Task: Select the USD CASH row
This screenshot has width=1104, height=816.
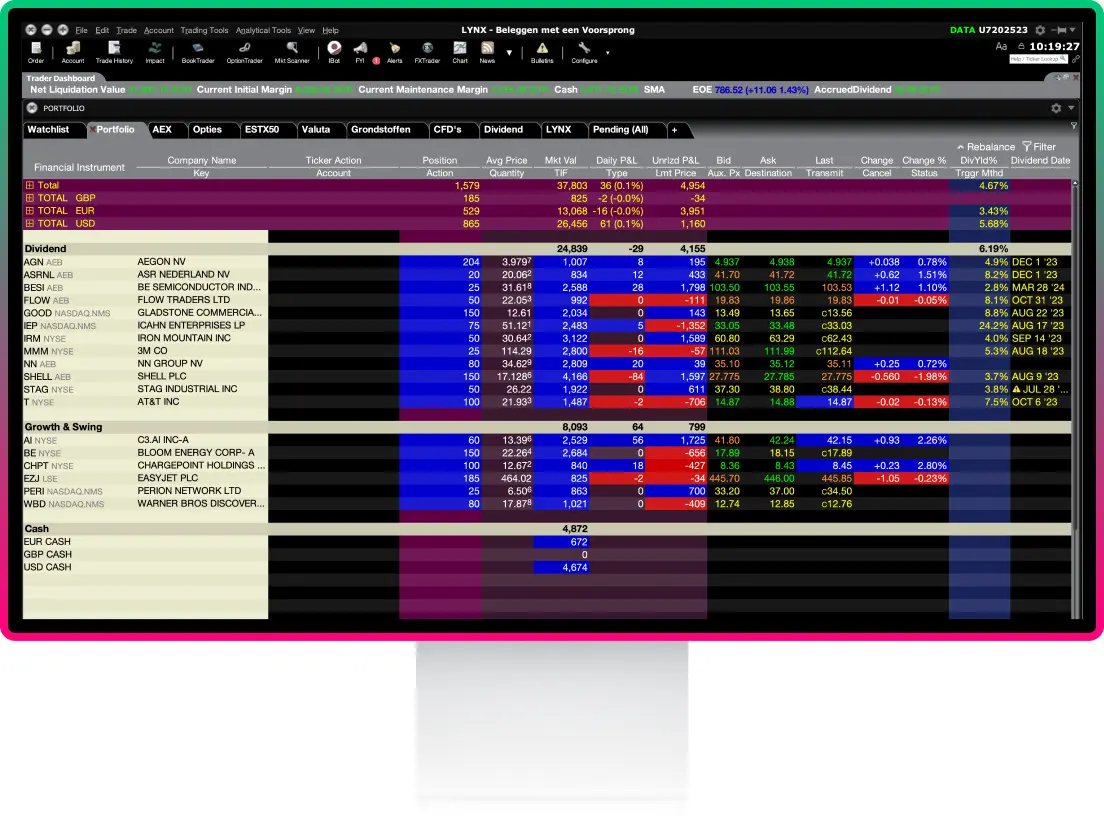Action: [547, 567]
